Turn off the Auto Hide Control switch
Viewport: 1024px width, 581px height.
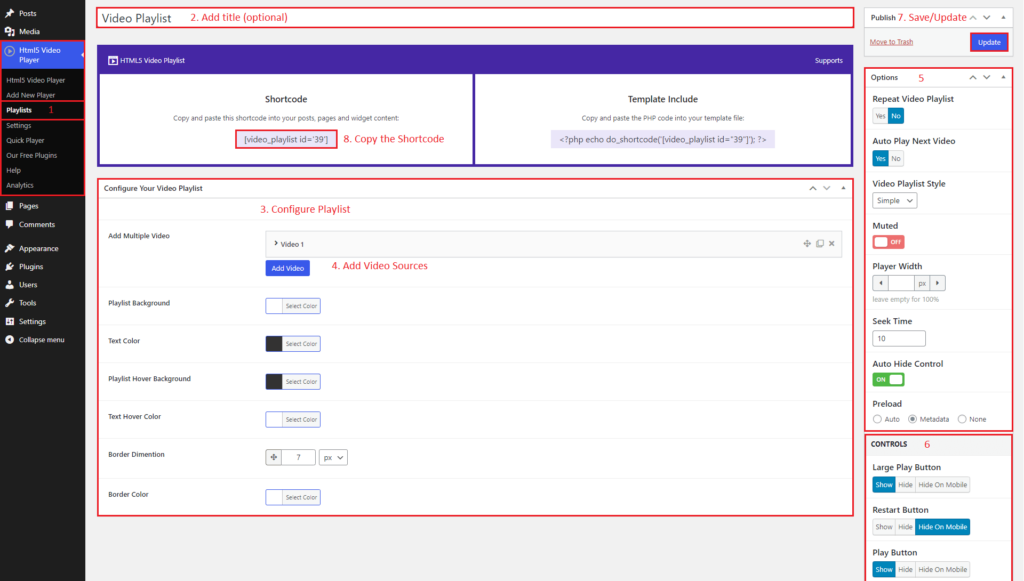tap(888, 380)
